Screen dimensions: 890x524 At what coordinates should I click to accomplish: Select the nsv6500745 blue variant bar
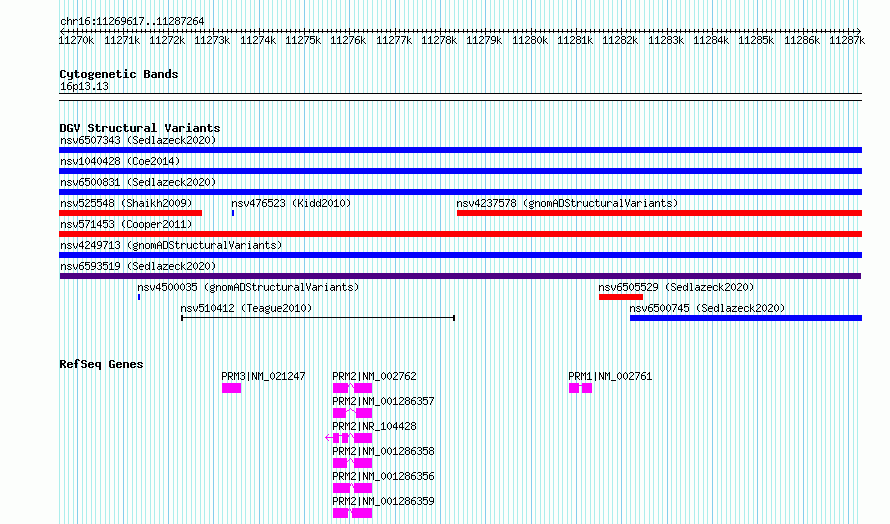tap(746, 318)
